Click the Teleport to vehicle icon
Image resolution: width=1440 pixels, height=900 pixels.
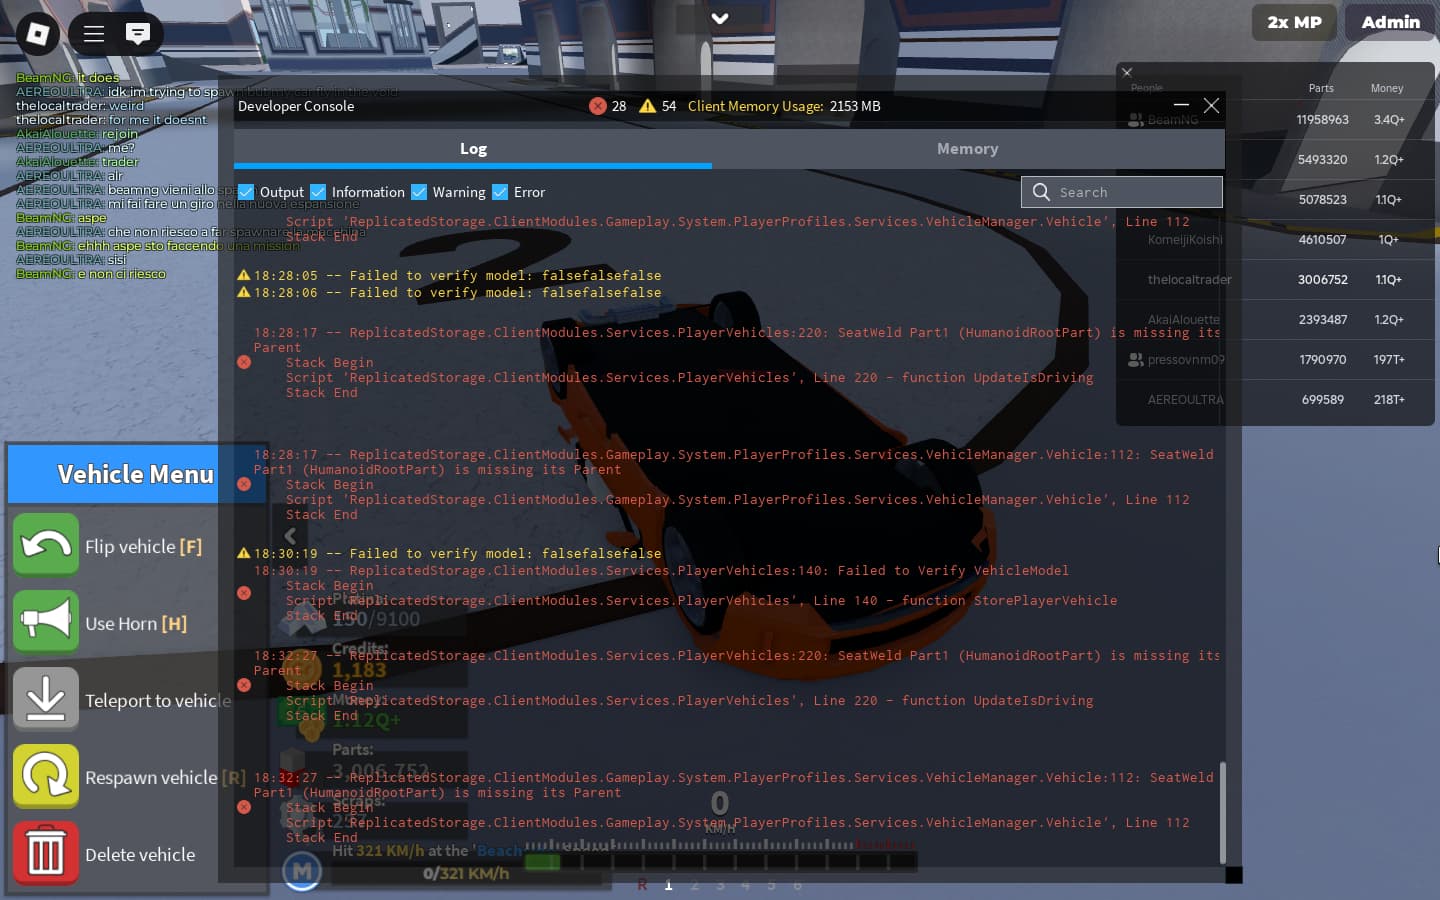(46, 699)
